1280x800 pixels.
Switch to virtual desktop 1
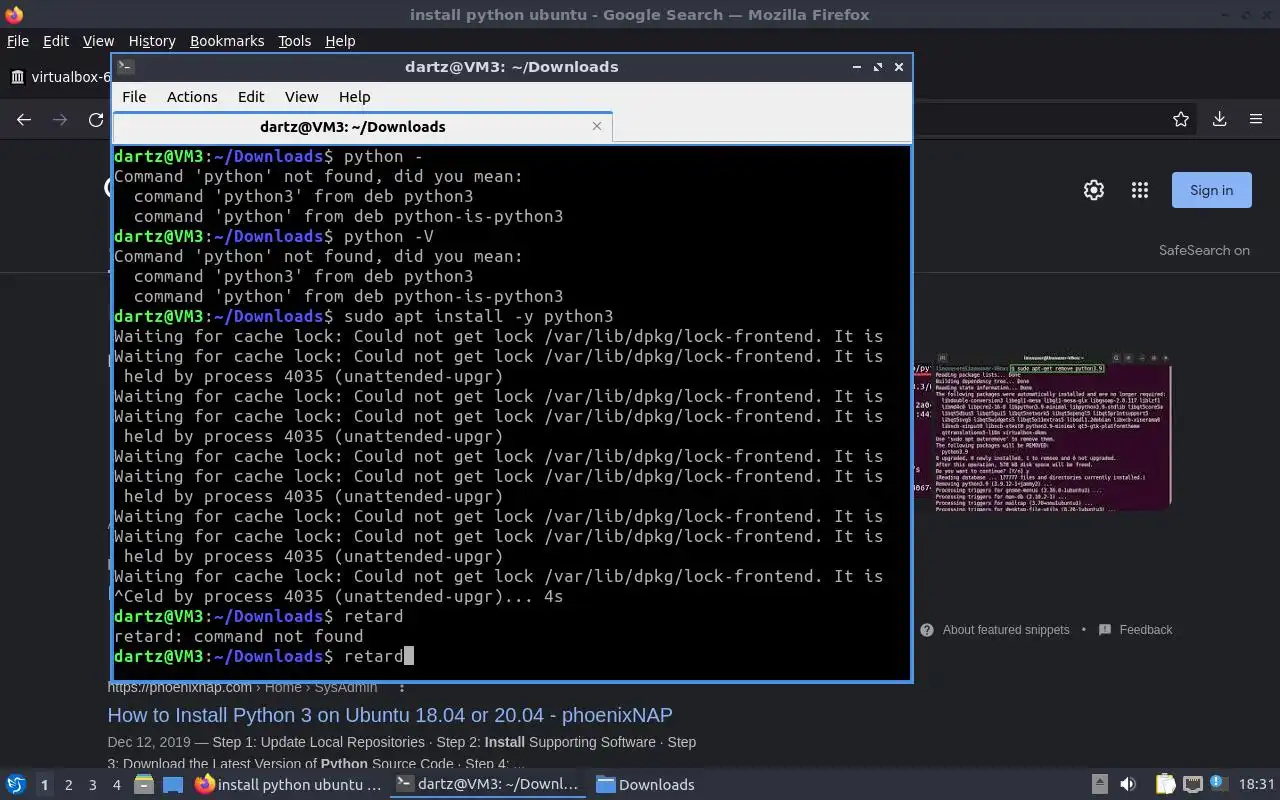[44, 785]
